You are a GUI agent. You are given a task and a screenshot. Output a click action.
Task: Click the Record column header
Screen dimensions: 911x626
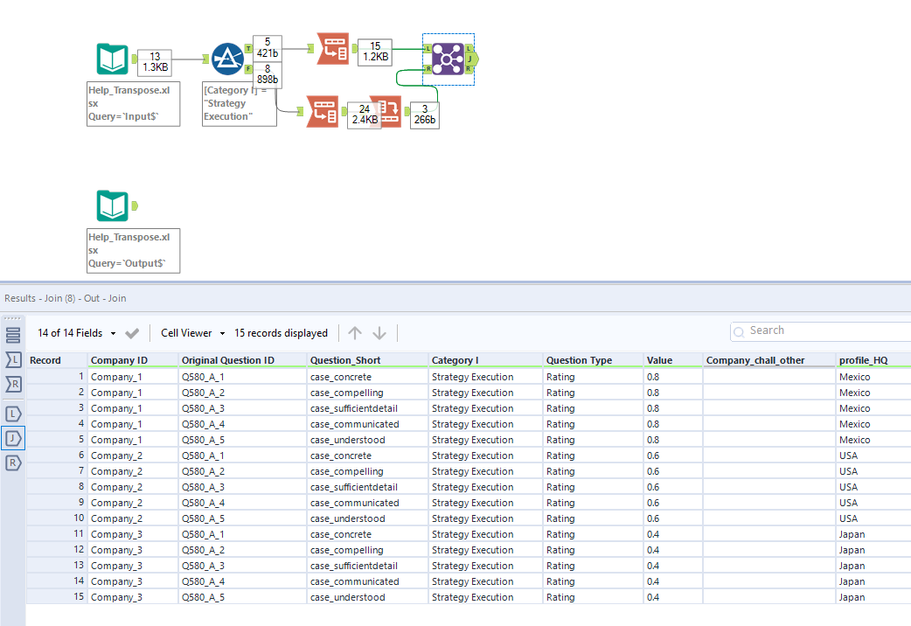pos(57,360)
